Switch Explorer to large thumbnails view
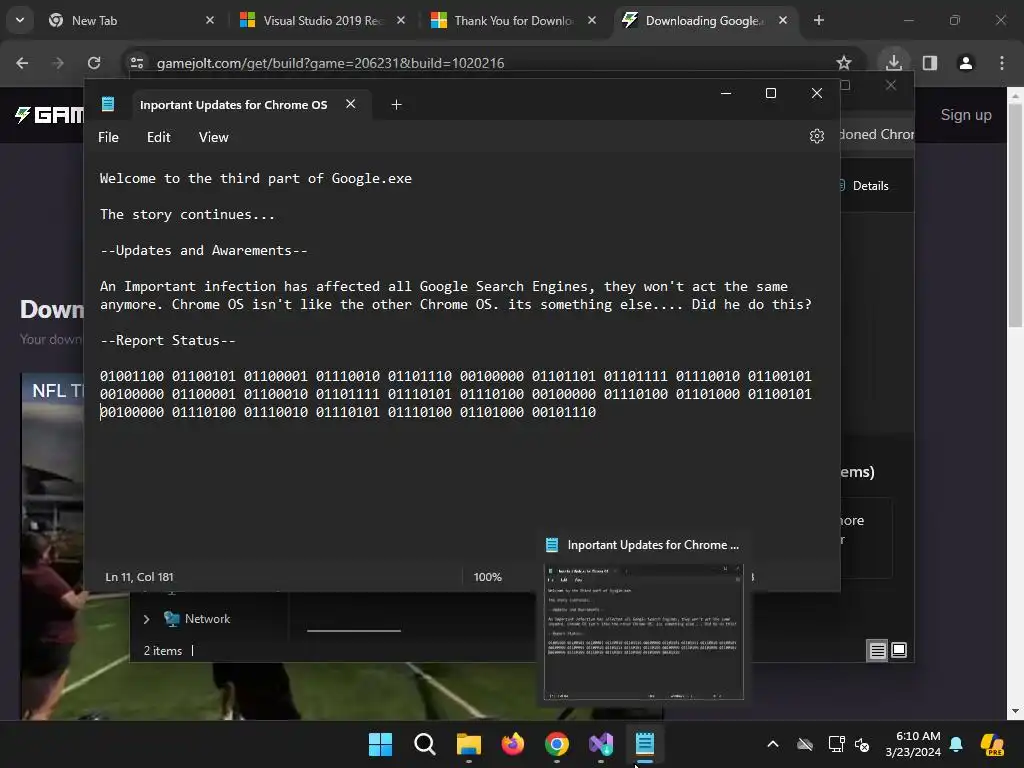 point(899,650)
